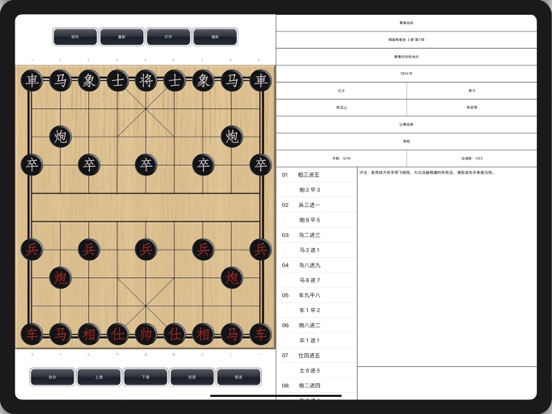Select red 马 beside the right 车
Viewport: 552px width, 414px height.
tap(232, 334)
